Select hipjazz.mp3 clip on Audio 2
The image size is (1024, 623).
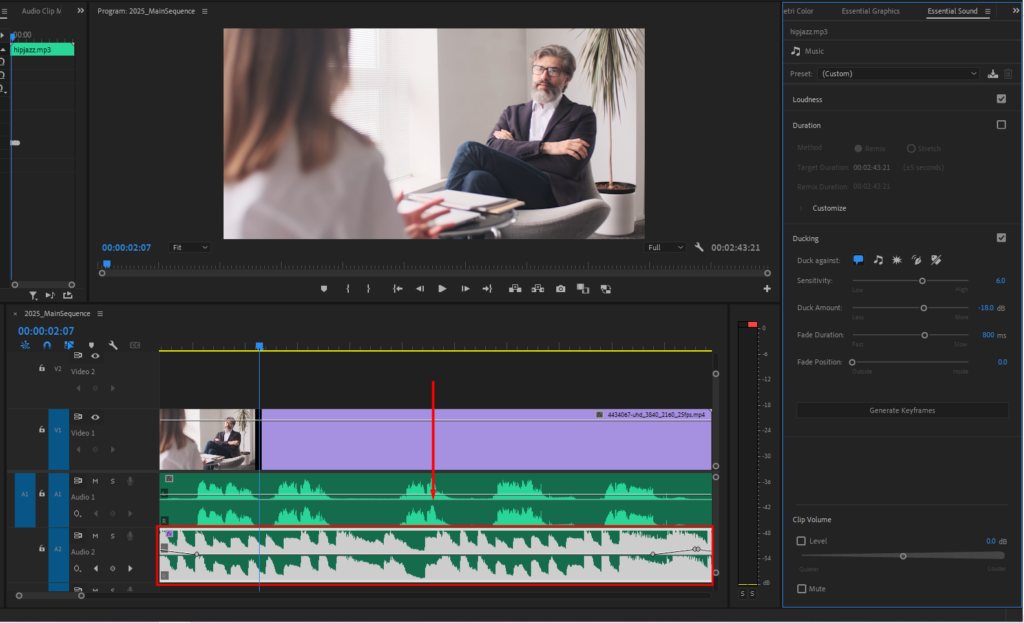(435, 556)
